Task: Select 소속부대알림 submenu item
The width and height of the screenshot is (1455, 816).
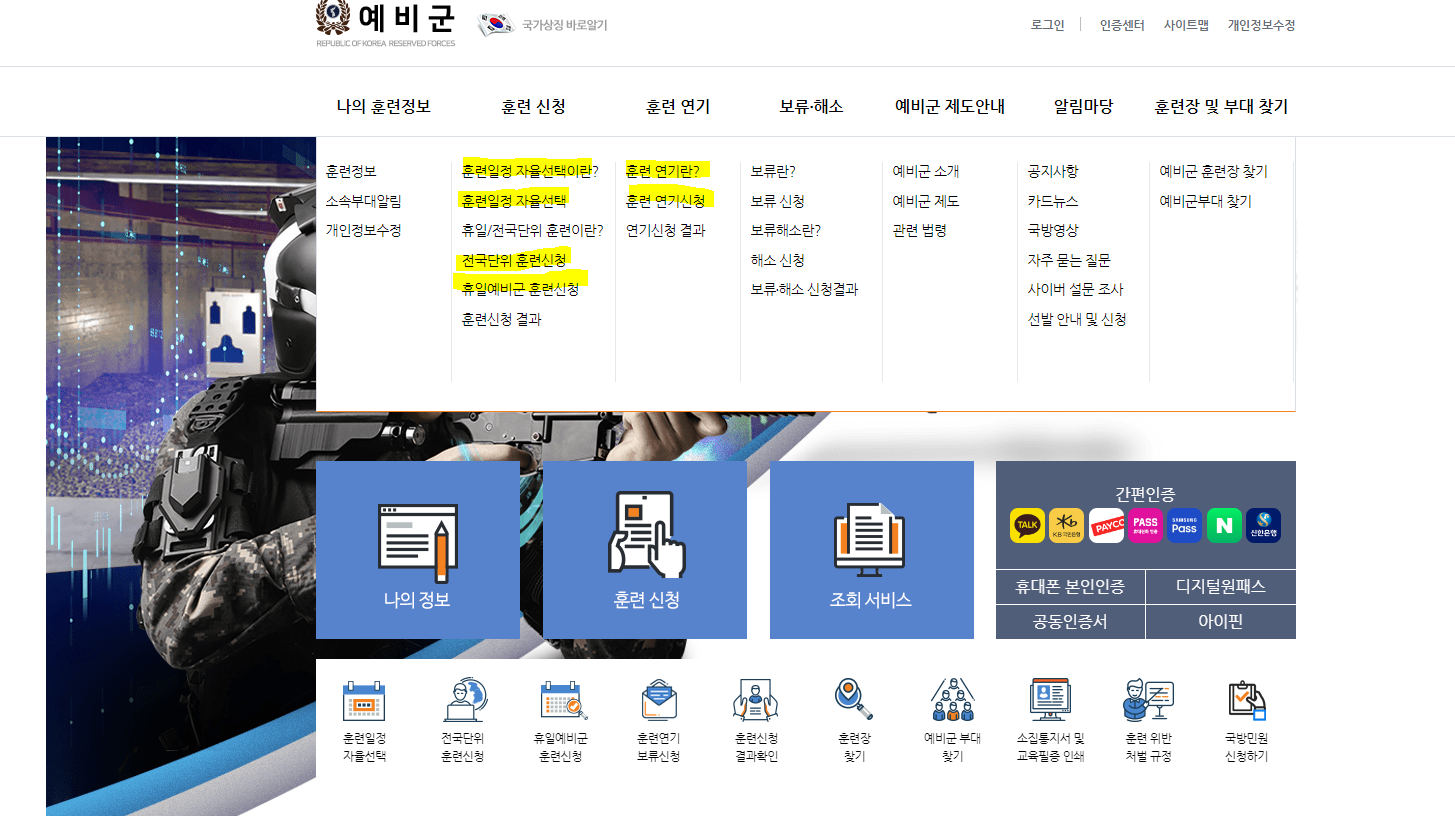Action: point(363,201)
